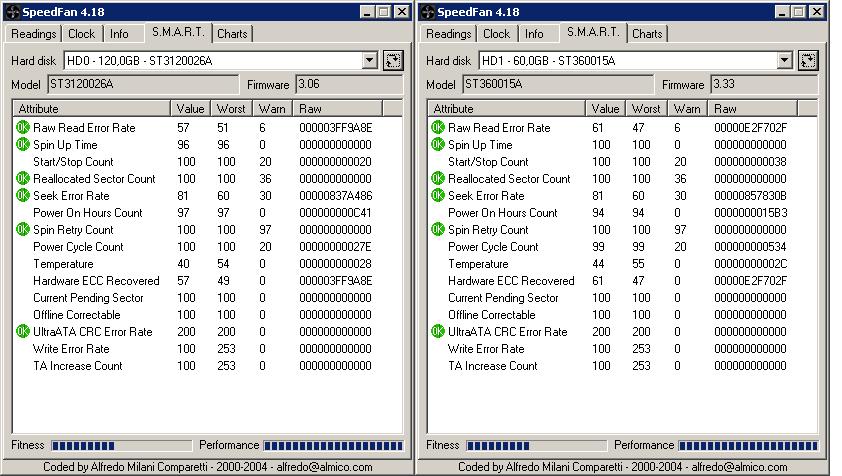Select Power Cycle Count row in right window
The image size is (842, 476).
coord(622,247)
